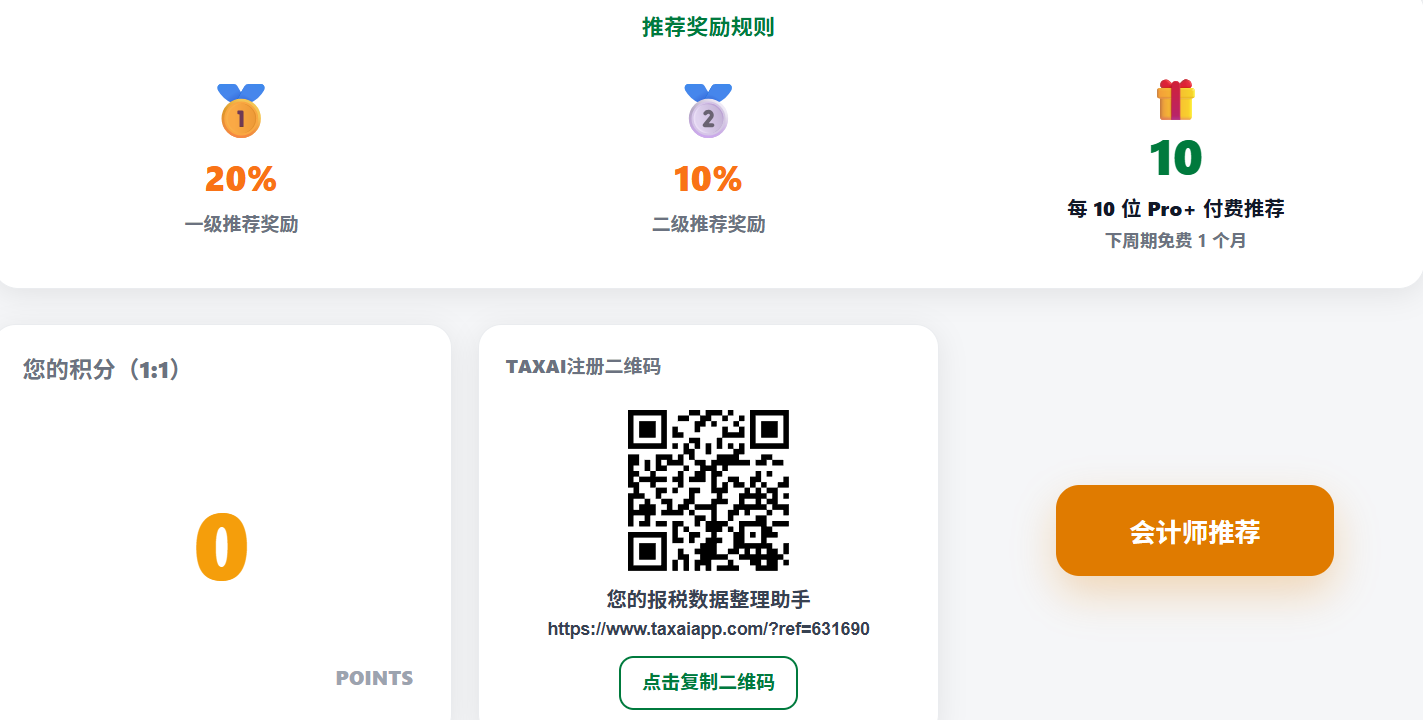1423x720 pixels.
Task: Click the 您的报税数据整理助手 caption
Action: (x=708, y=599)
